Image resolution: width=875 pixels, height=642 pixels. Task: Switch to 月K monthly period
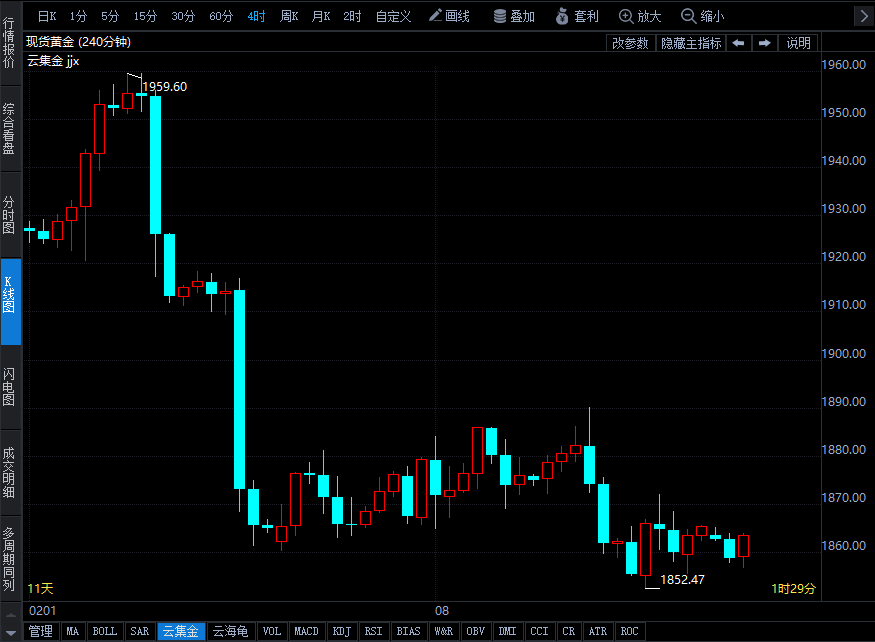321,16
